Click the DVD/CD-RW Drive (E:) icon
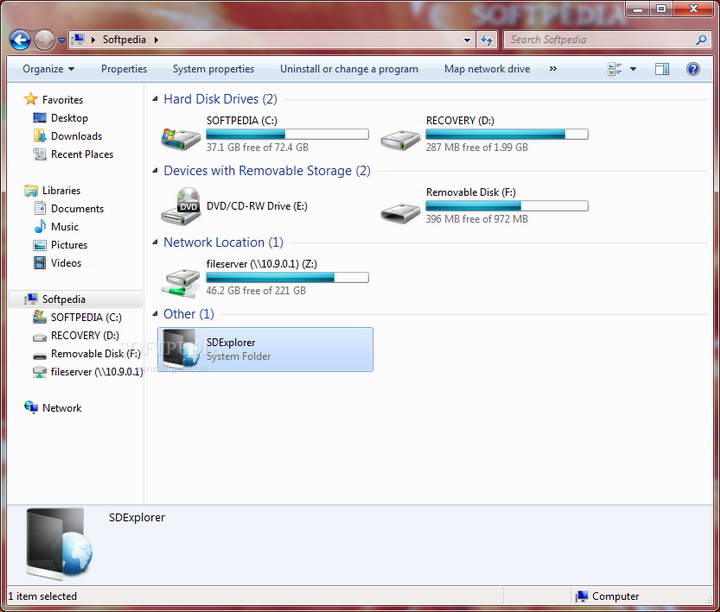 [x=180, y=206]
